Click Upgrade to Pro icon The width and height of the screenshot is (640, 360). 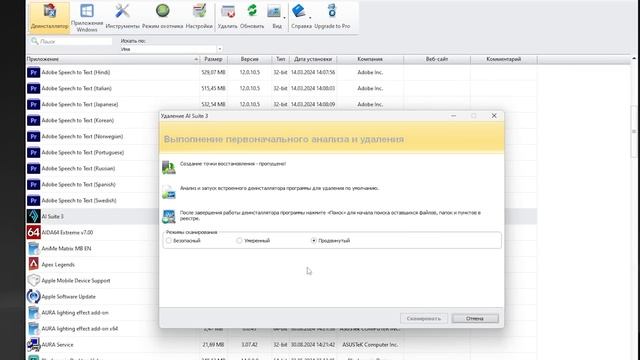pyautogui.click(x=332, y=16)
